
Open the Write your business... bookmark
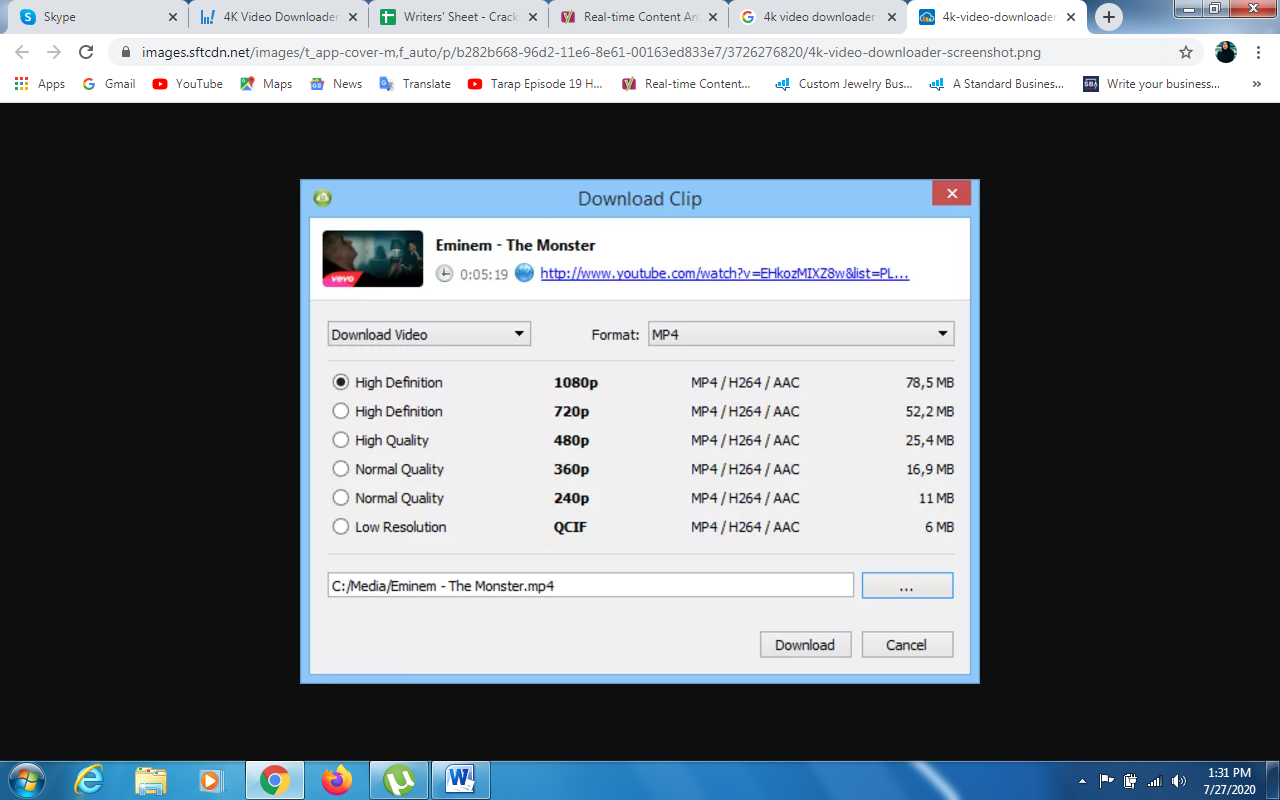[1152, 84]
